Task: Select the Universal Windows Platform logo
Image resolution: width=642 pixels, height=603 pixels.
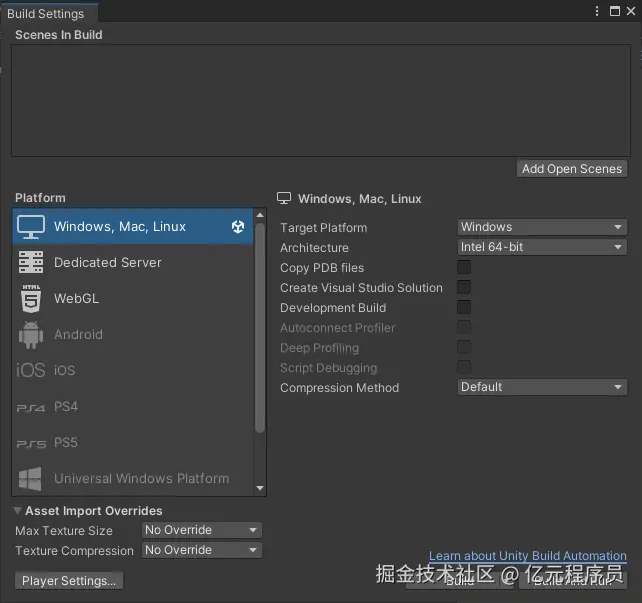Action: click(x=31, y=478)
